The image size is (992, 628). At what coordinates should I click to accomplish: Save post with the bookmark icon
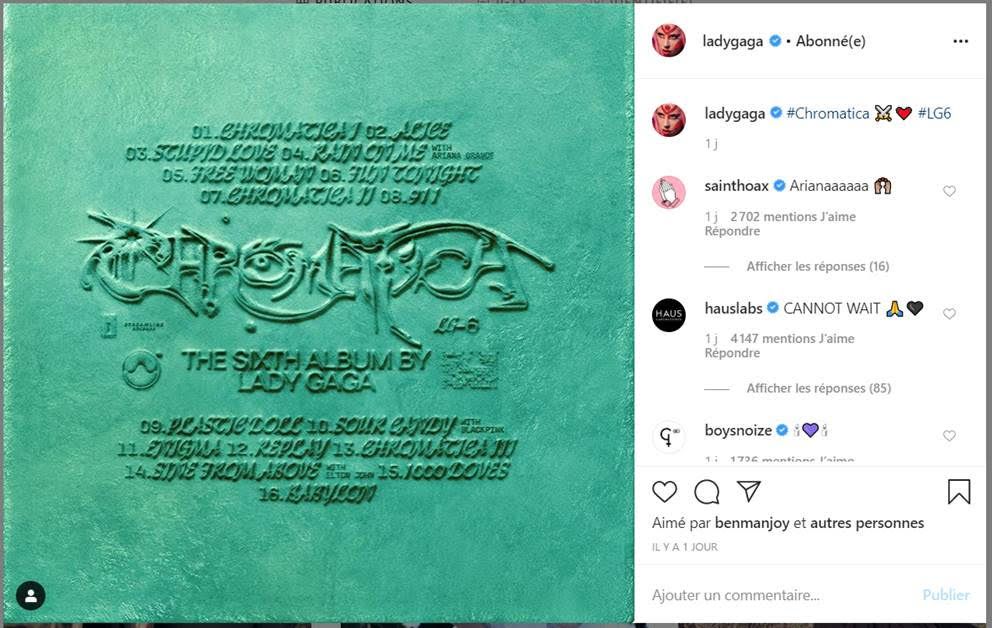click(959, 491)
